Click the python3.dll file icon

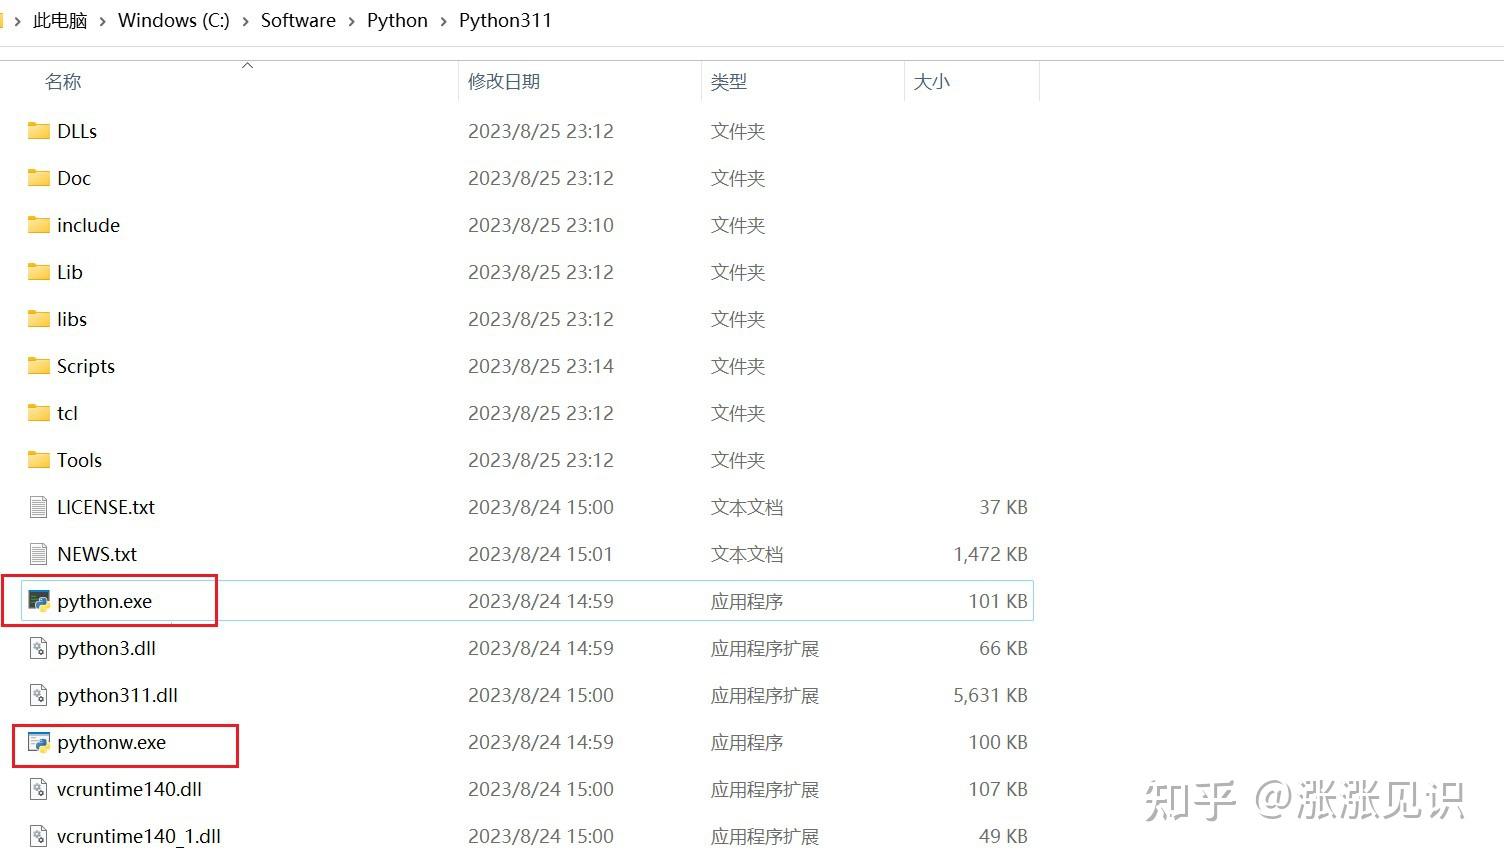coord(39,648)
